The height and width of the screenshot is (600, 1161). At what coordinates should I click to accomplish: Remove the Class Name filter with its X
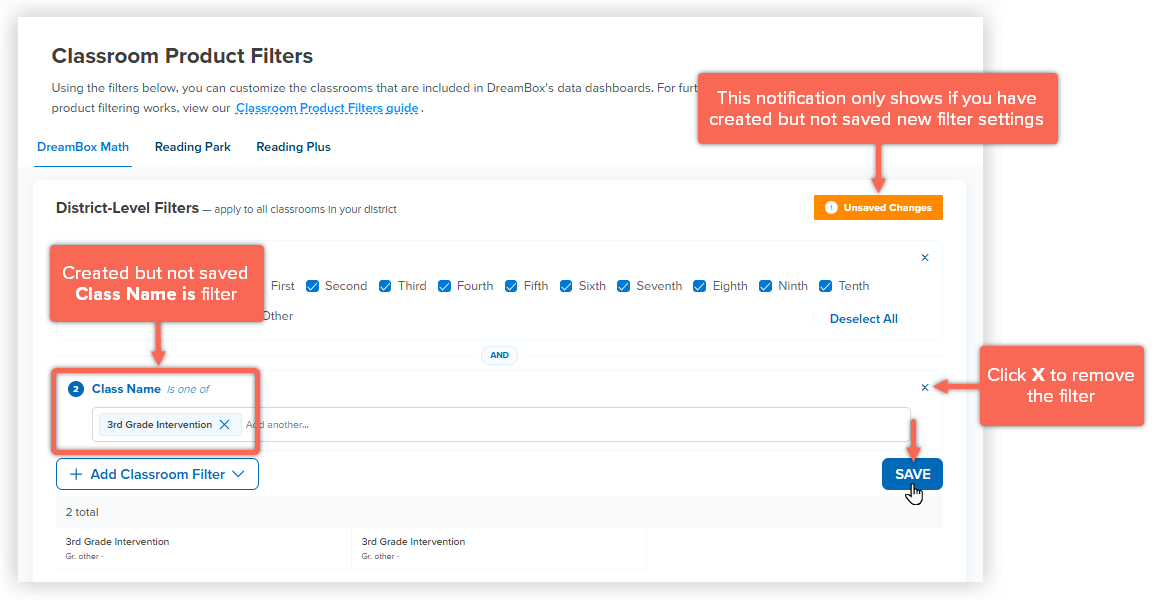click(x=925, y=387)
